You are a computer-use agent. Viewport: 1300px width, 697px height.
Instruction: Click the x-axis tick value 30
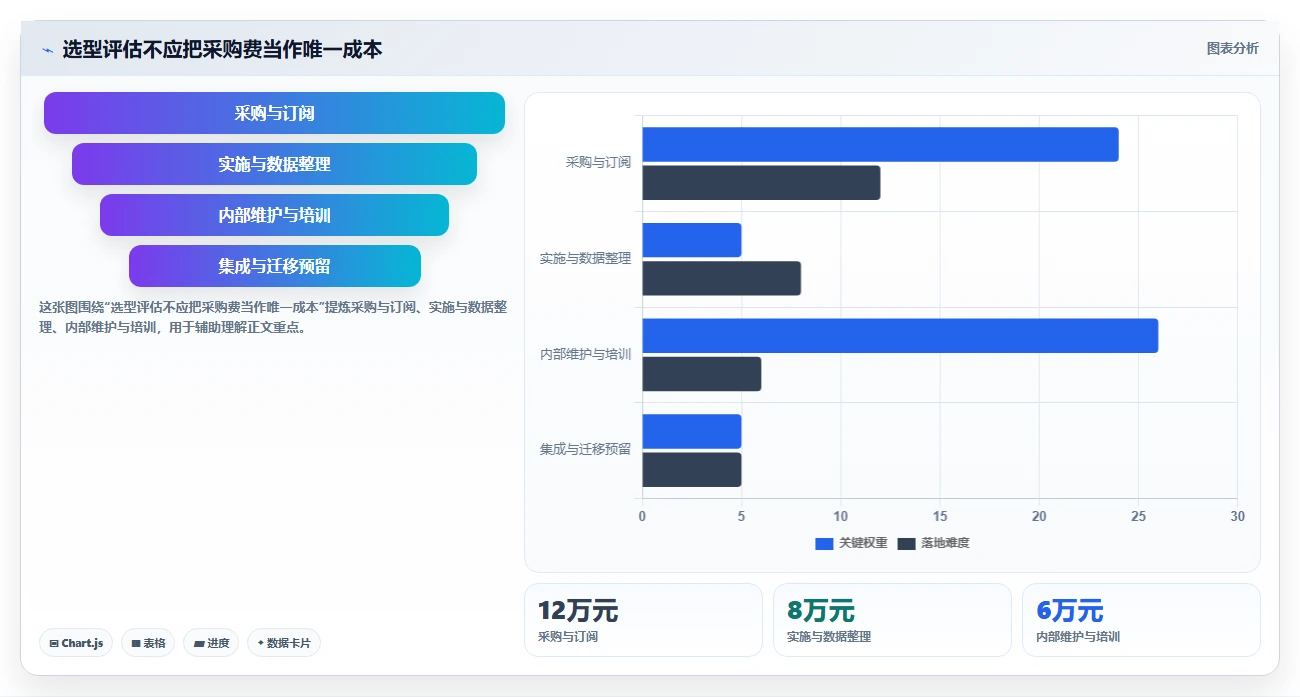(1237, 516)
